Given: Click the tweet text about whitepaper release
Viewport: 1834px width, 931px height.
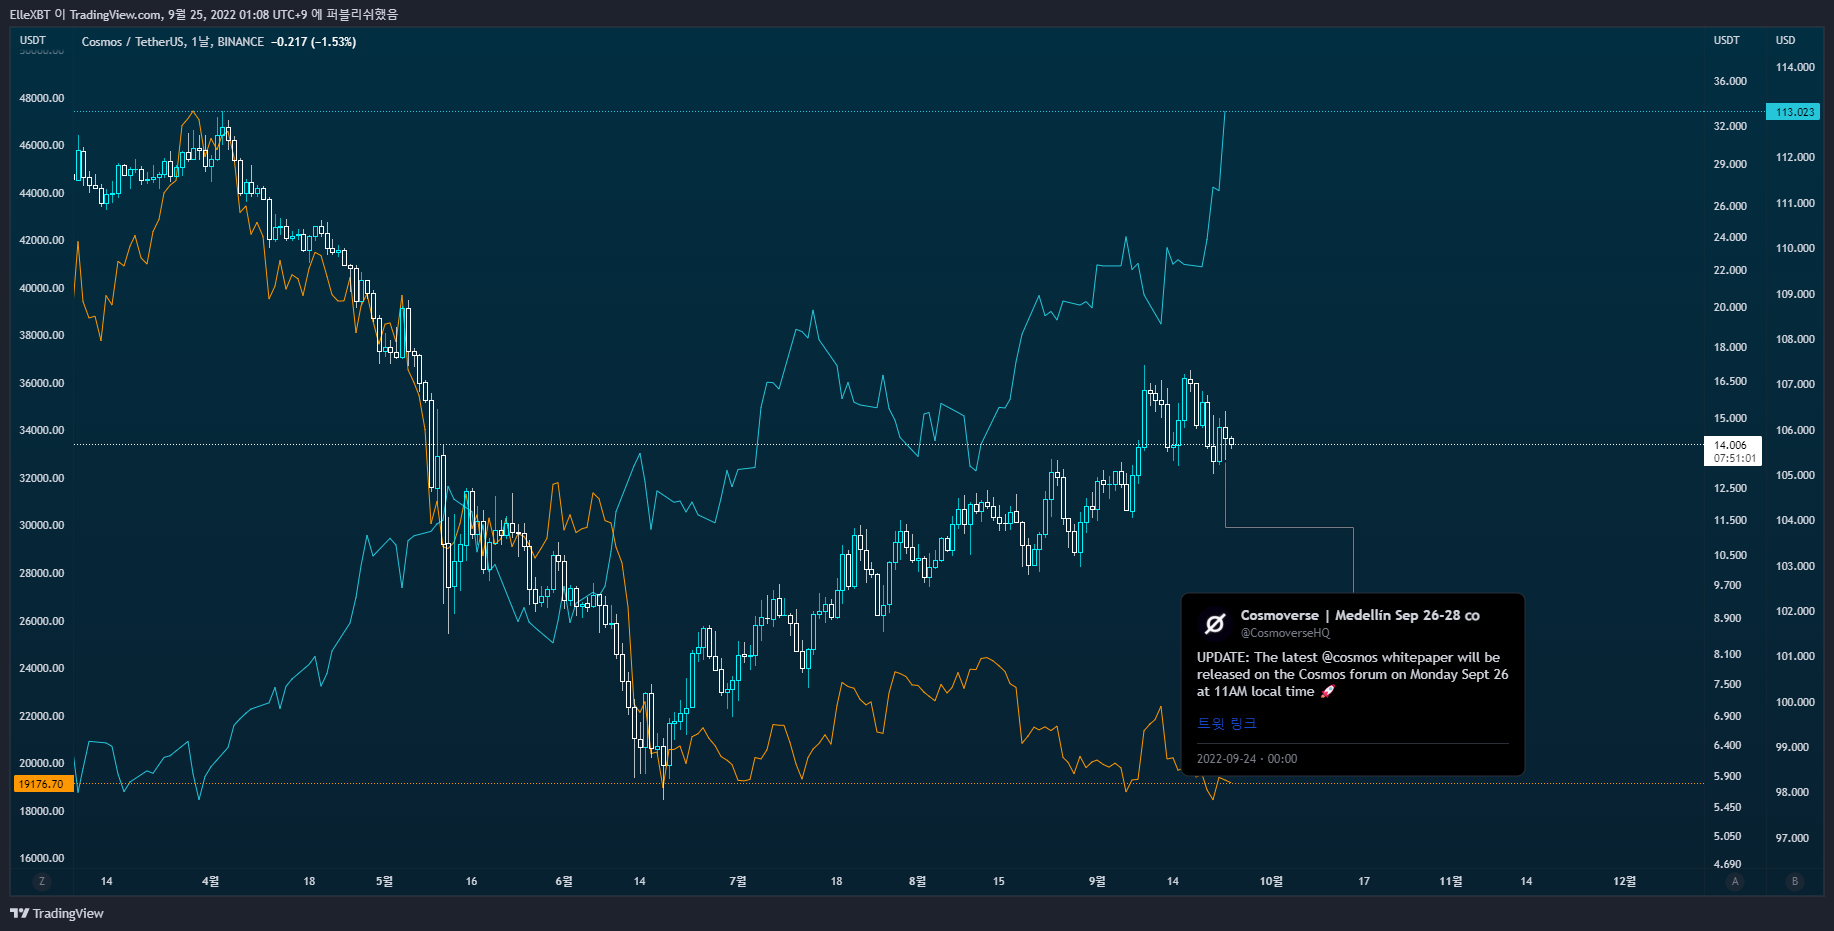Looking at the screenshot, I should pos(1353,674).
